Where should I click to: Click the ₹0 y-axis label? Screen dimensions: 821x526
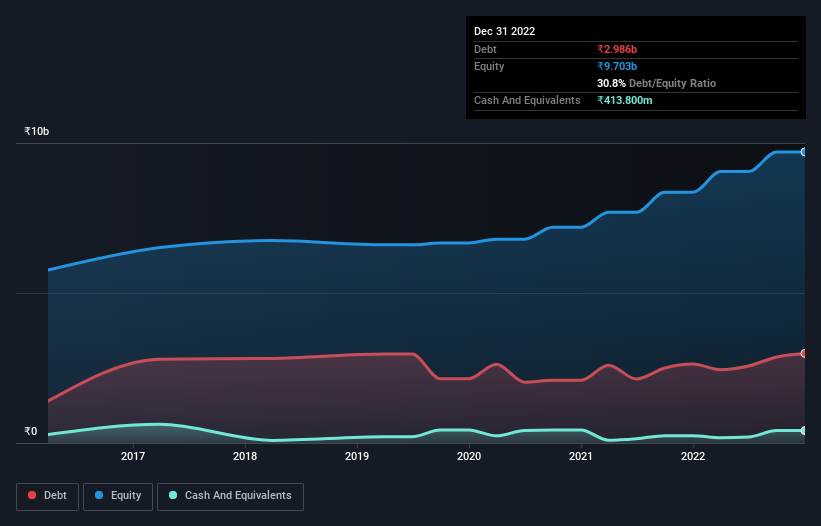[x=31, y=431]
